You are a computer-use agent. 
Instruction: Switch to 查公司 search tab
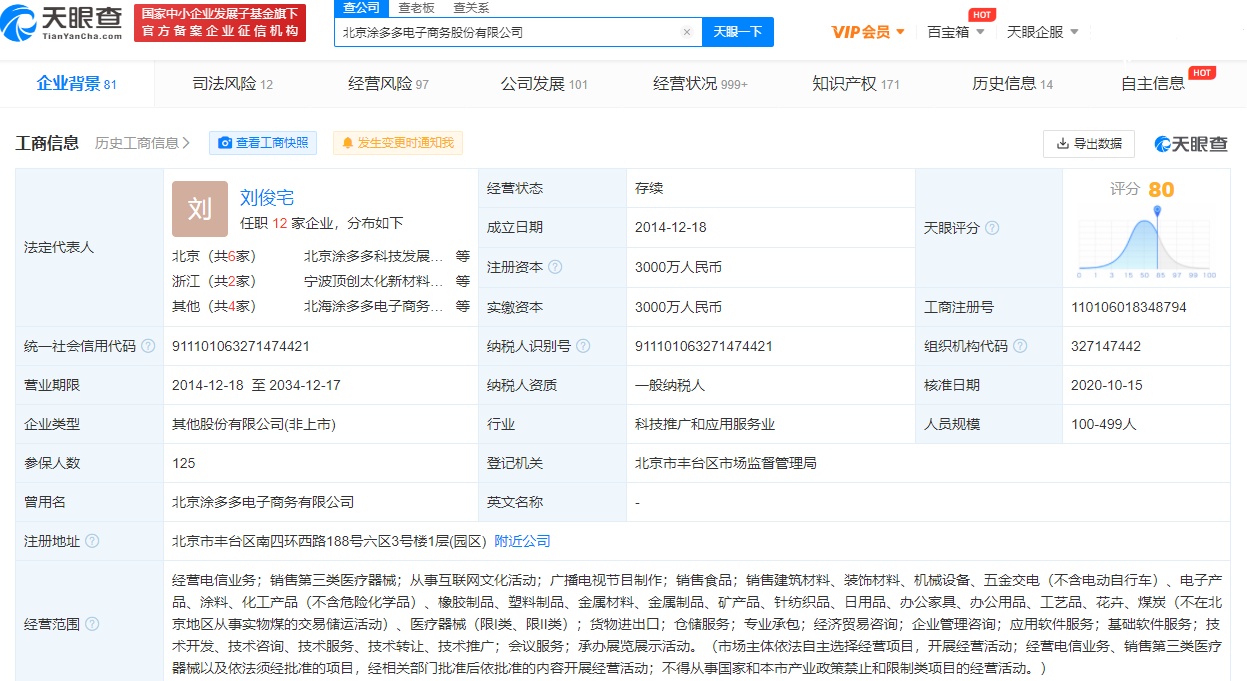[361, 8]
